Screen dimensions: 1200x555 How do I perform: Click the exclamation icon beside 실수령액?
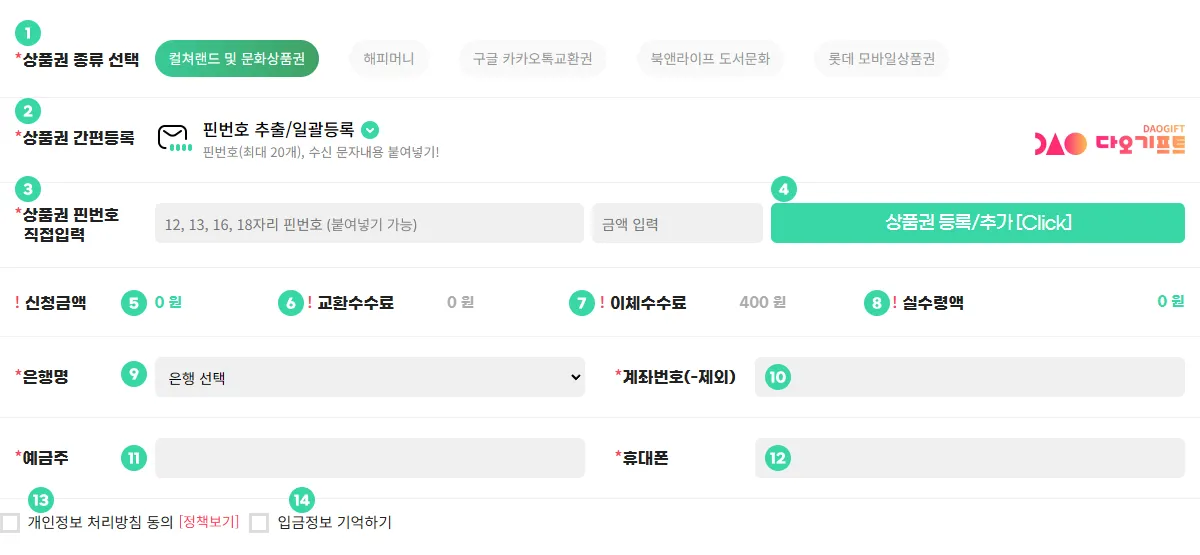[894, 303]
